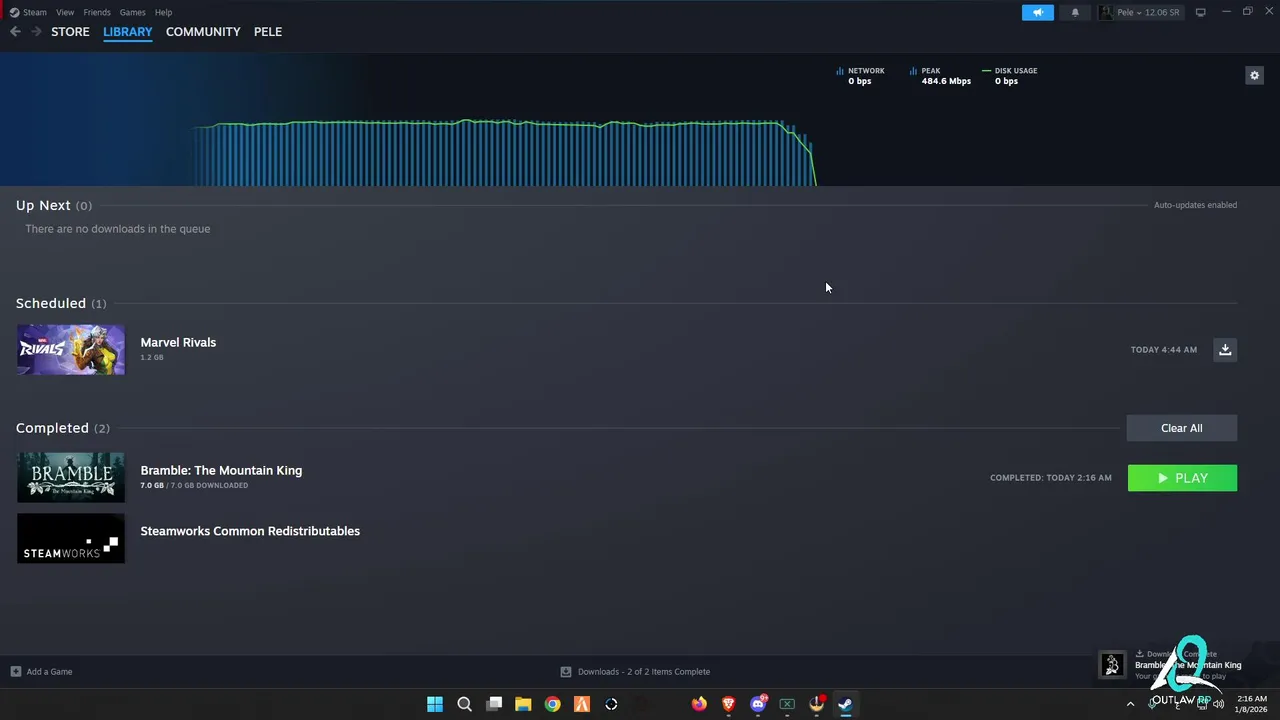The image size is (1280, 720).
Task: Open Firefox from the taskbar
Action: click(x=699, y=704)
